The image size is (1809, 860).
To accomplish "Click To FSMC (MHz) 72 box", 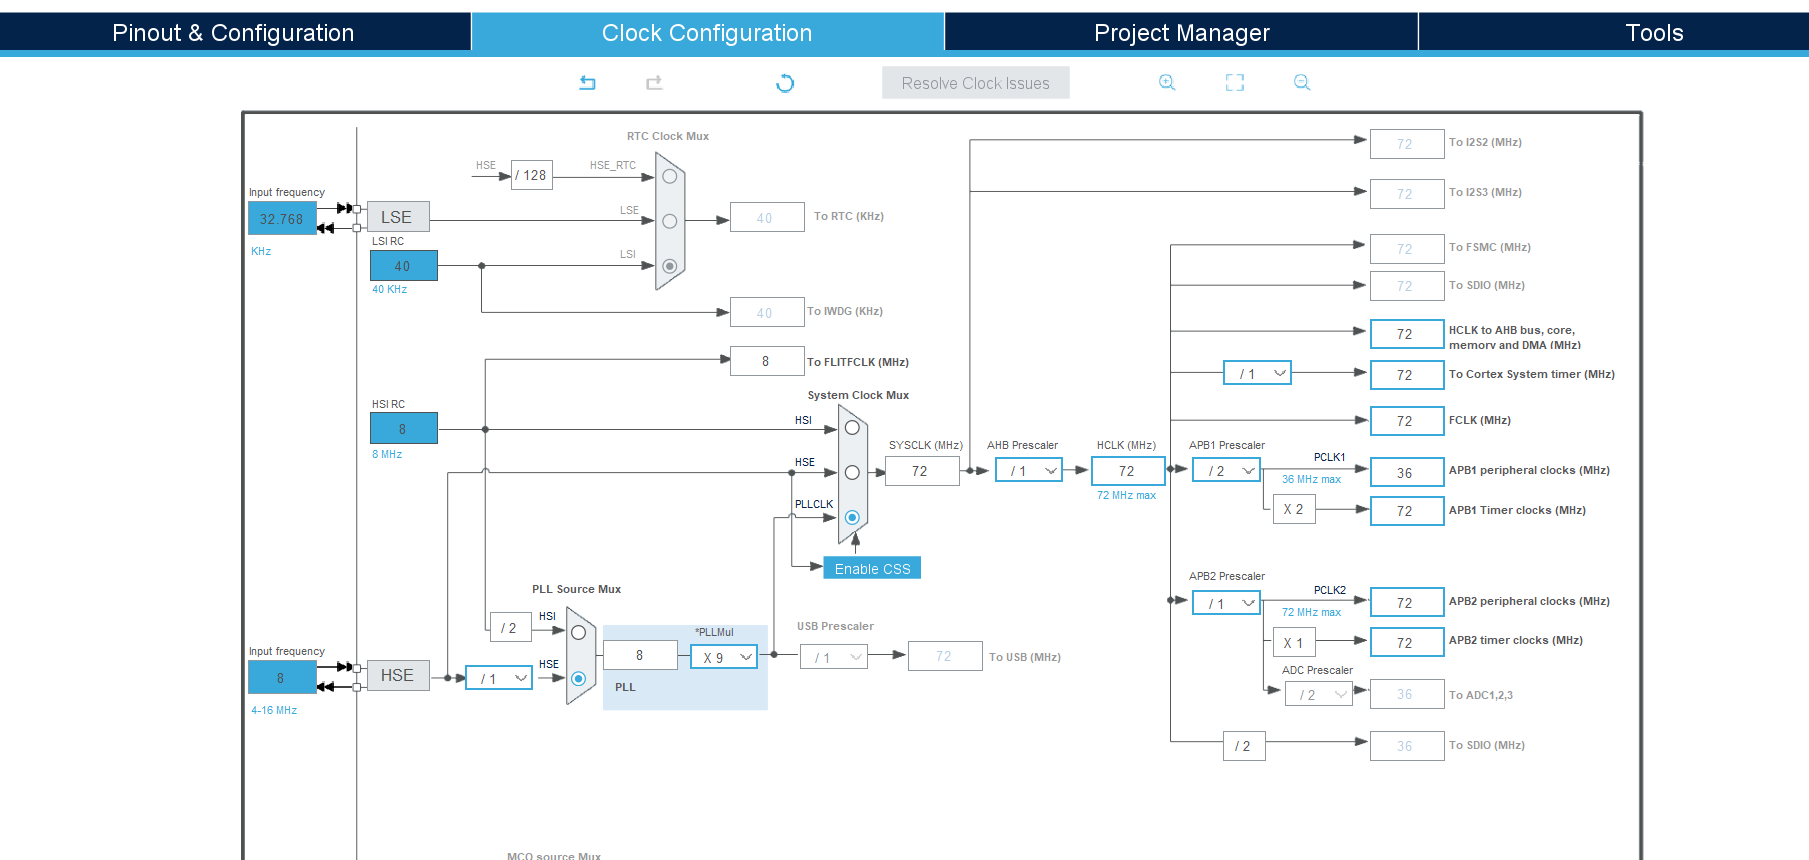I will pyautogui.click(x=1407, y=249).
